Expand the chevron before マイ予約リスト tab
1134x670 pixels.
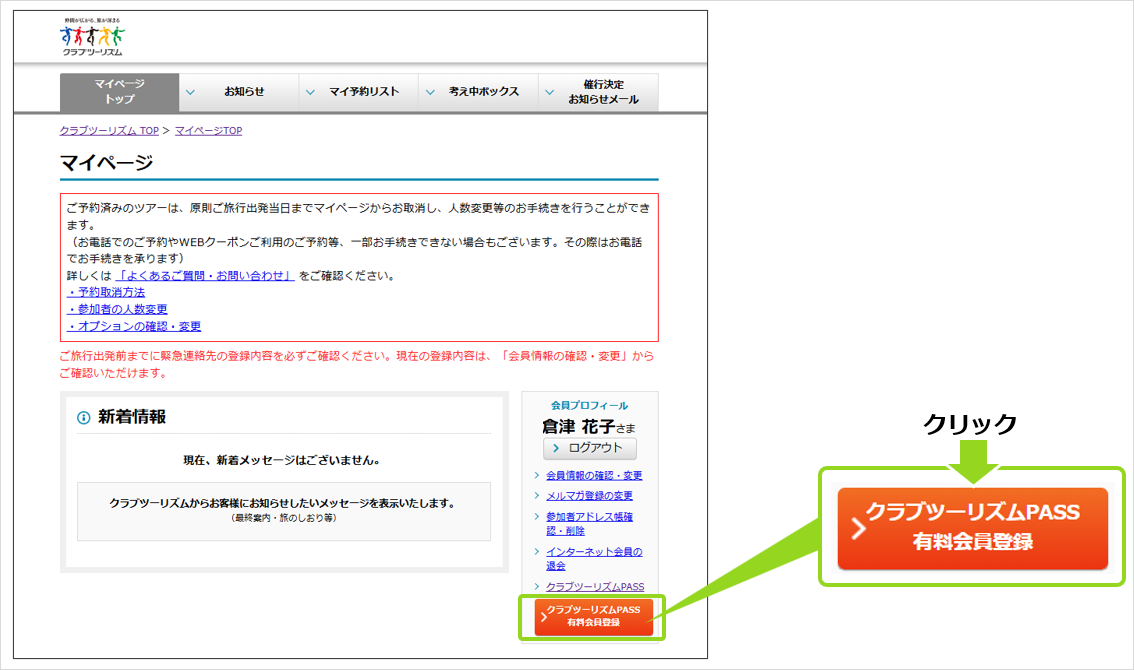[x=310, y=92]
